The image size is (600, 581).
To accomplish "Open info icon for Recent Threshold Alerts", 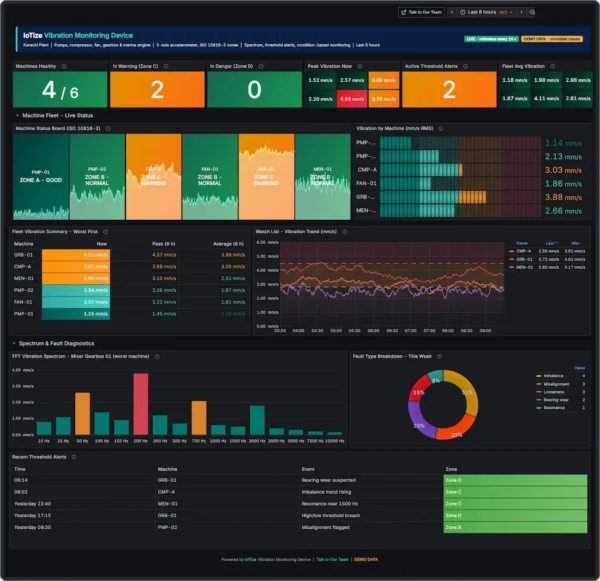I will (74, 457).
